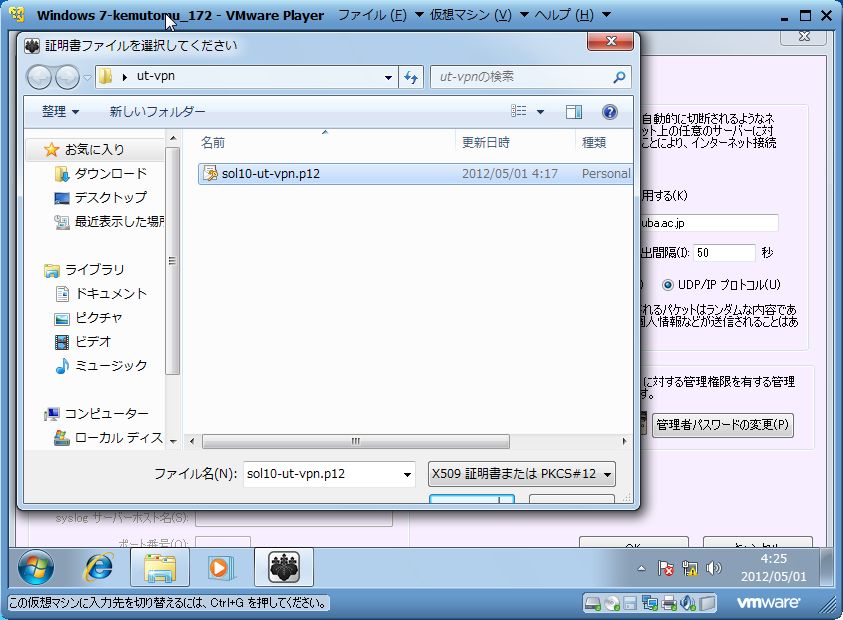
Task: Click the clock showing 4:25 in taskbar
Action: point(774,567)
